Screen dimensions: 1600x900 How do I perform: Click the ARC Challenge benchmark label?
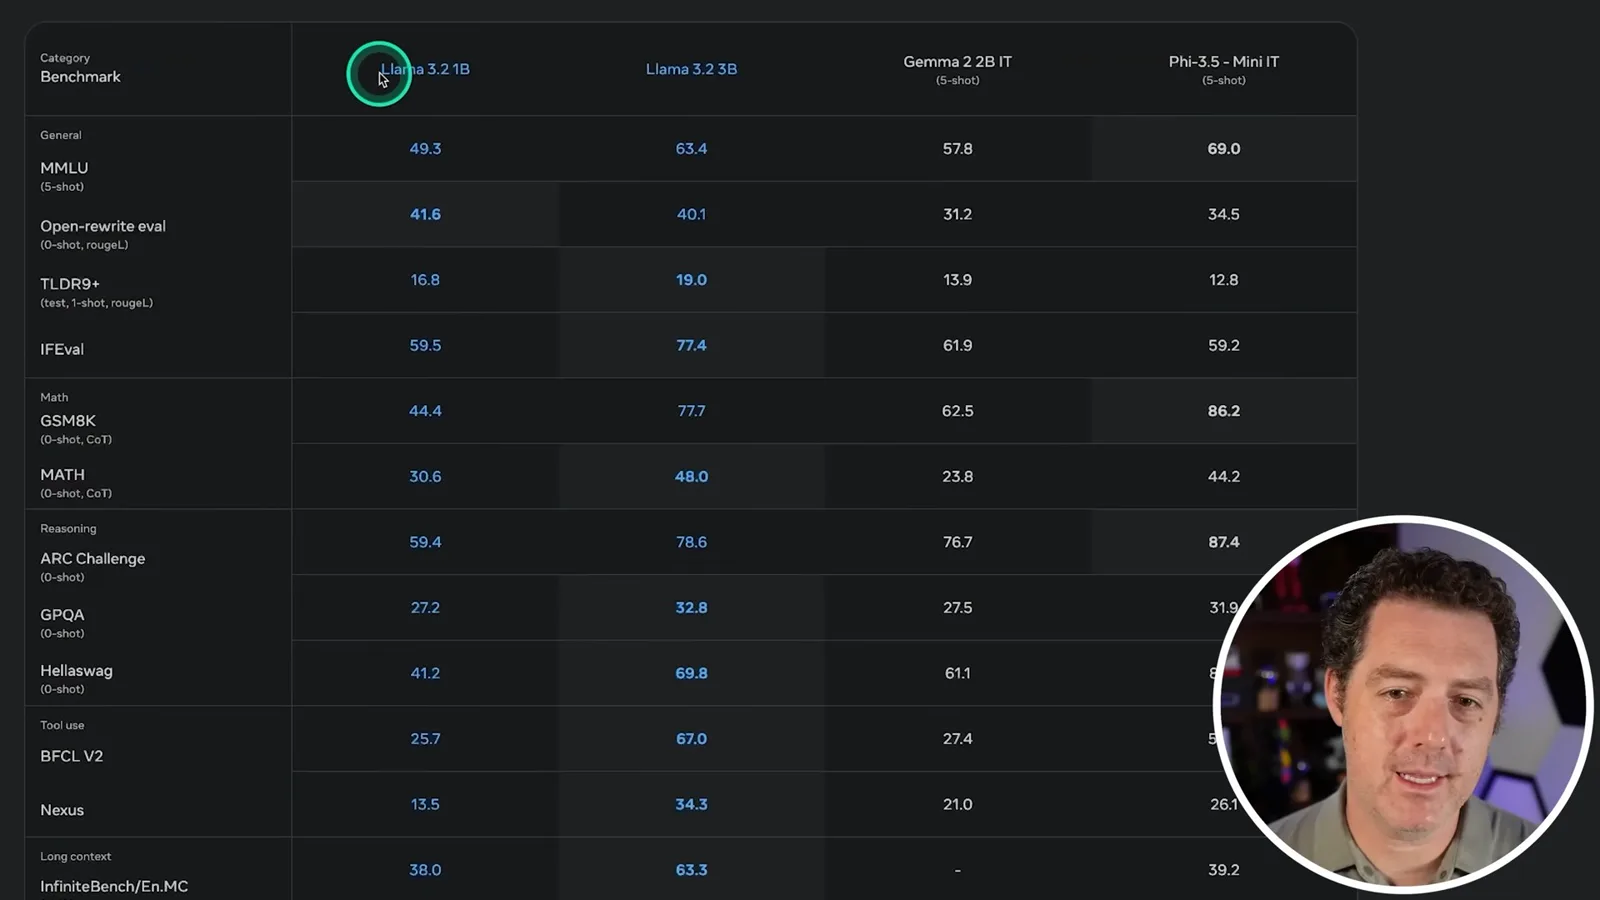pyautogui.click(x=93, y=559)
